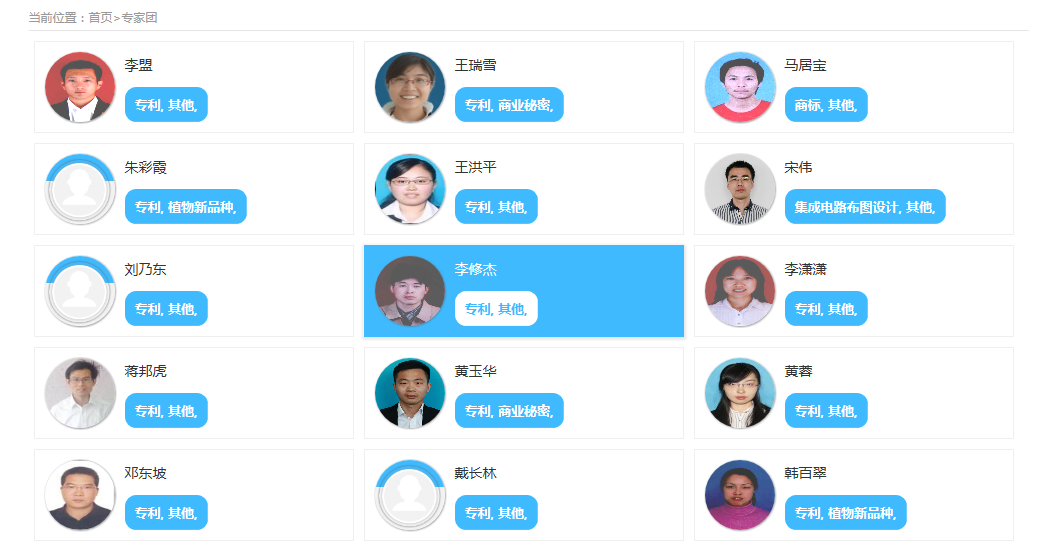Click 朱彩霞's 专利, 植物新品种 tag
Viewport: 1053px width, 555px height.
coord(185,207)
